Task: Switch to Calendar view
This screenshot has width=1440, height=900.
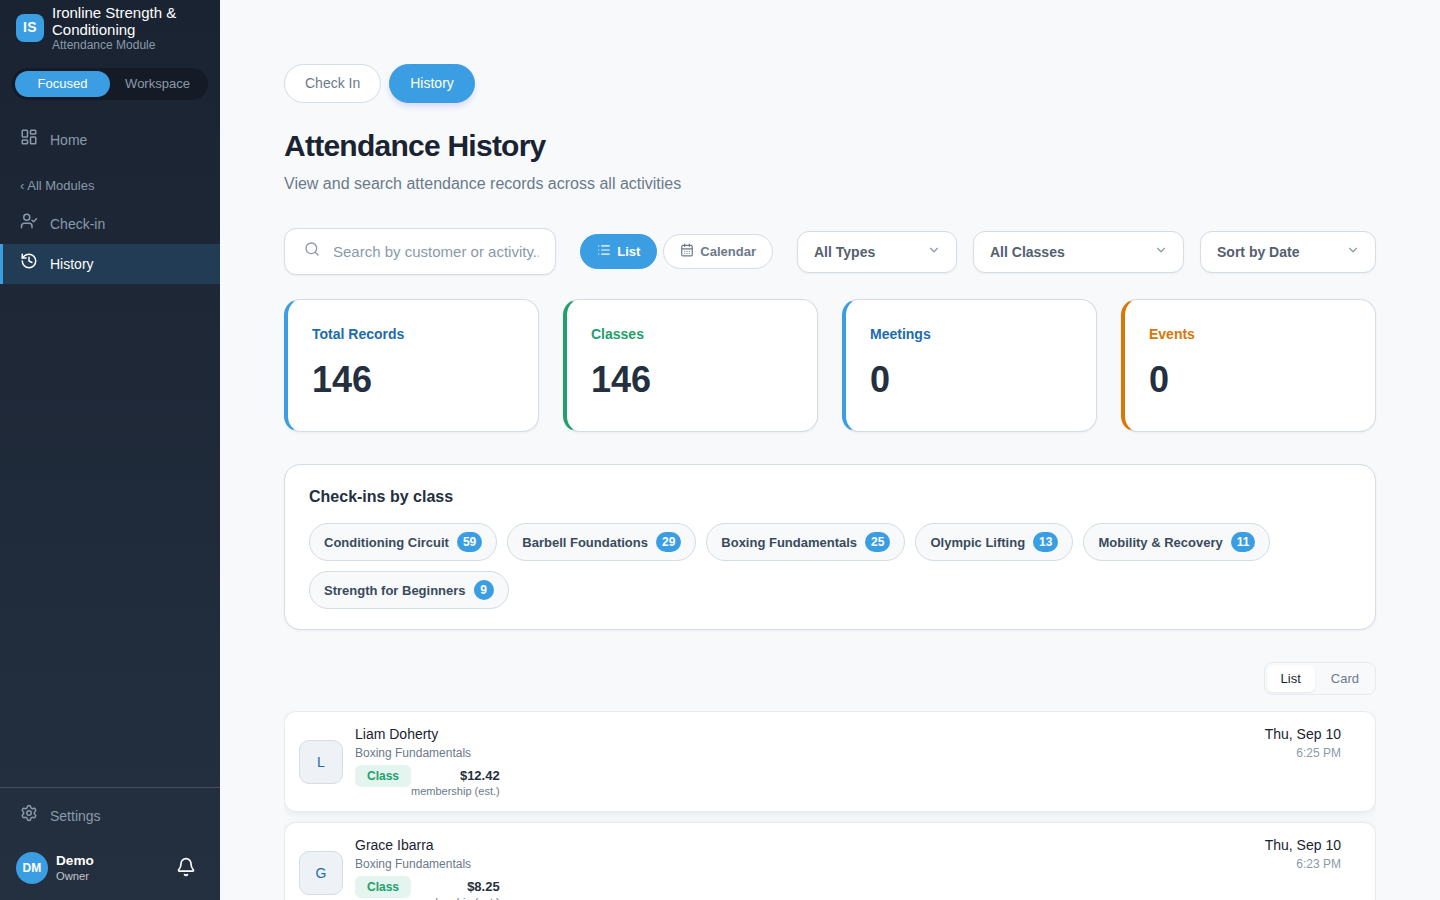Action: coord(718,251)
